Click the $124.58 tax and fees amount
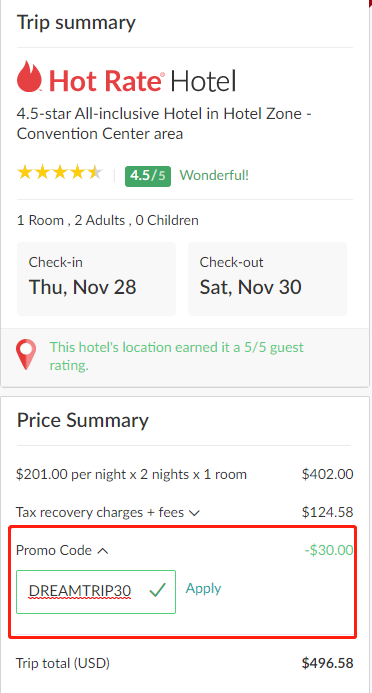This screenshot has width=372, height=693. click(327, 512)
